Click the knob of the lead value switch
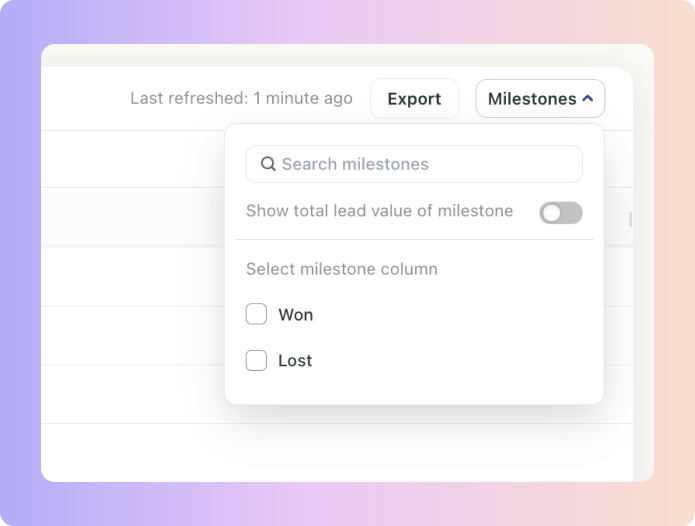The image size is (695, 526). pyautogui.click(x=552, y=213)
